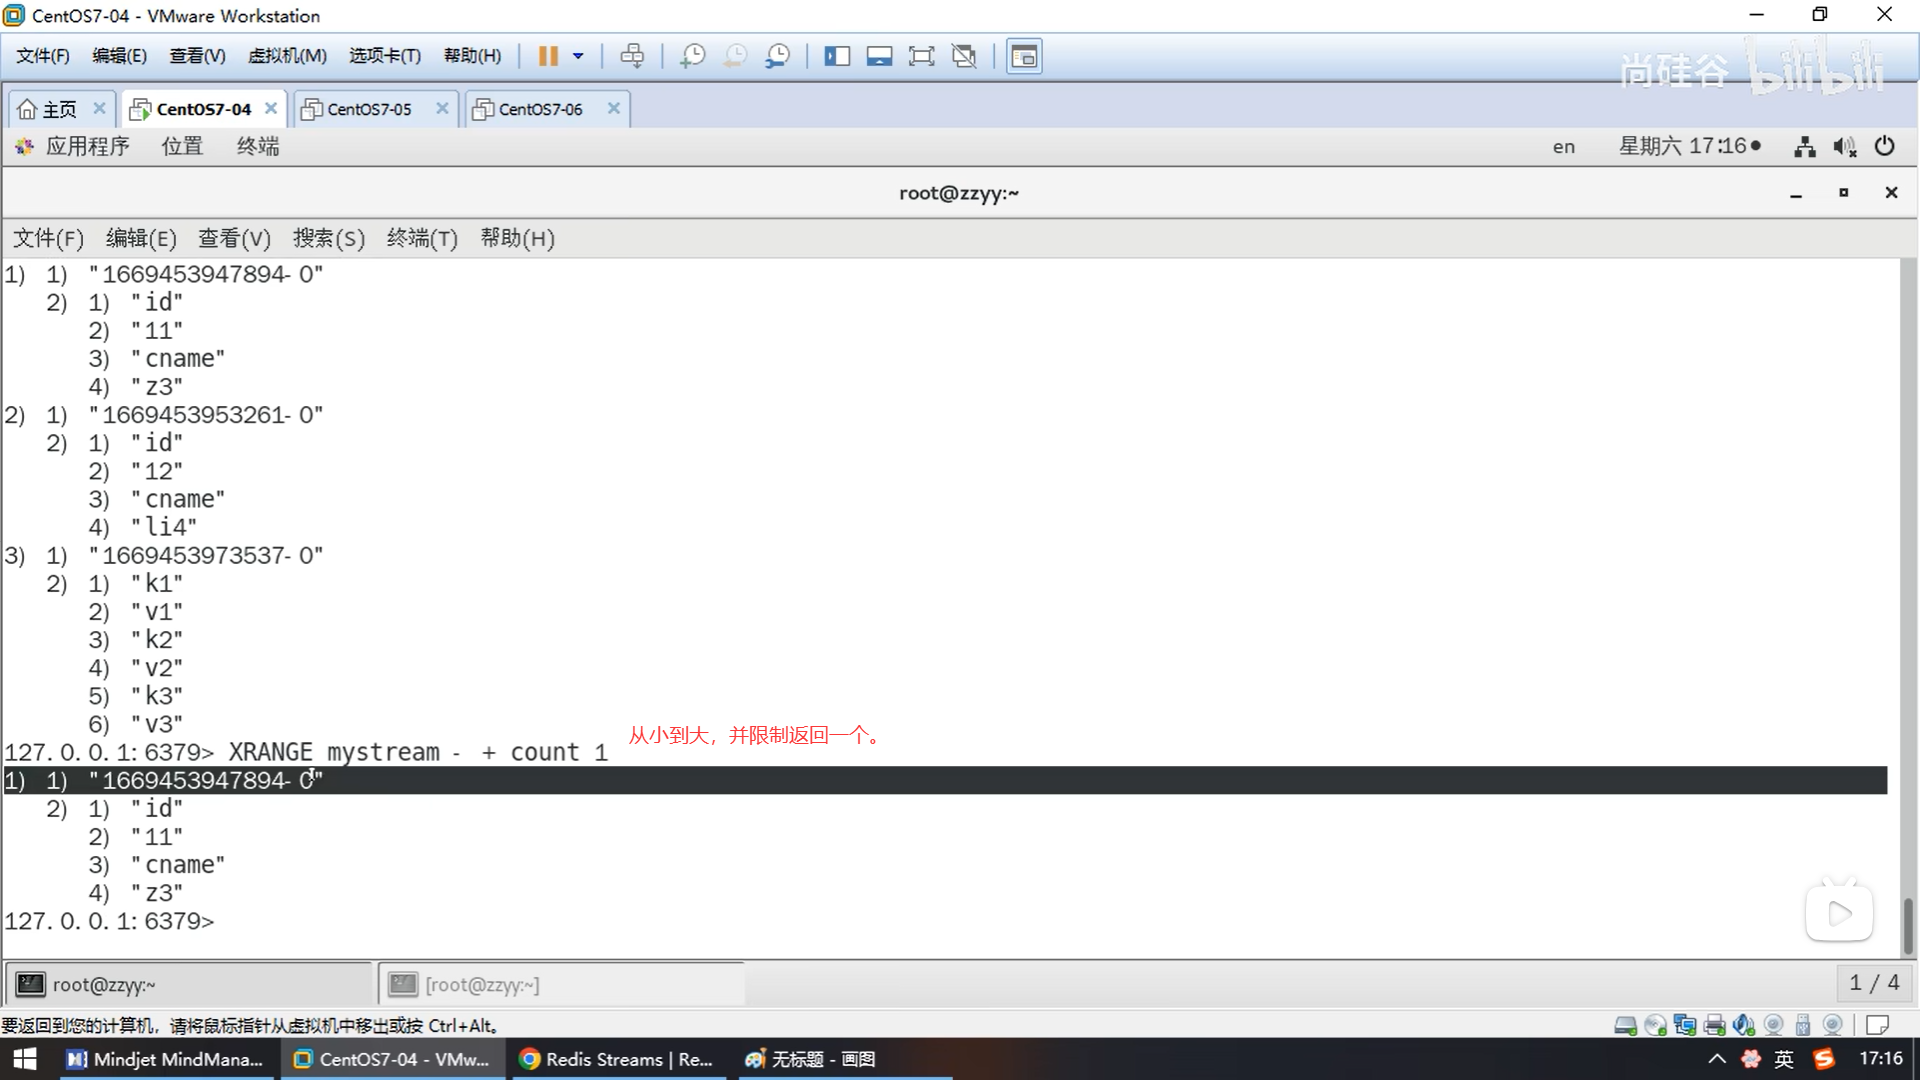
Task: Close the CentOS7-06 tab
Action: (614, 108)
